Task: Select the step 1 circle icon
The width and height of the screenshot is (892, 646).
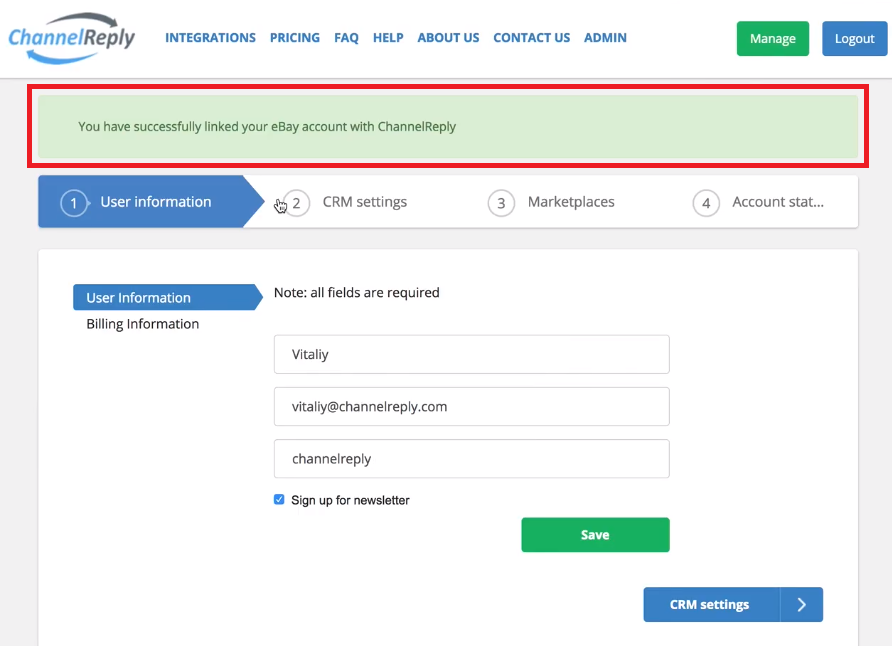Action: pos(74,203)
